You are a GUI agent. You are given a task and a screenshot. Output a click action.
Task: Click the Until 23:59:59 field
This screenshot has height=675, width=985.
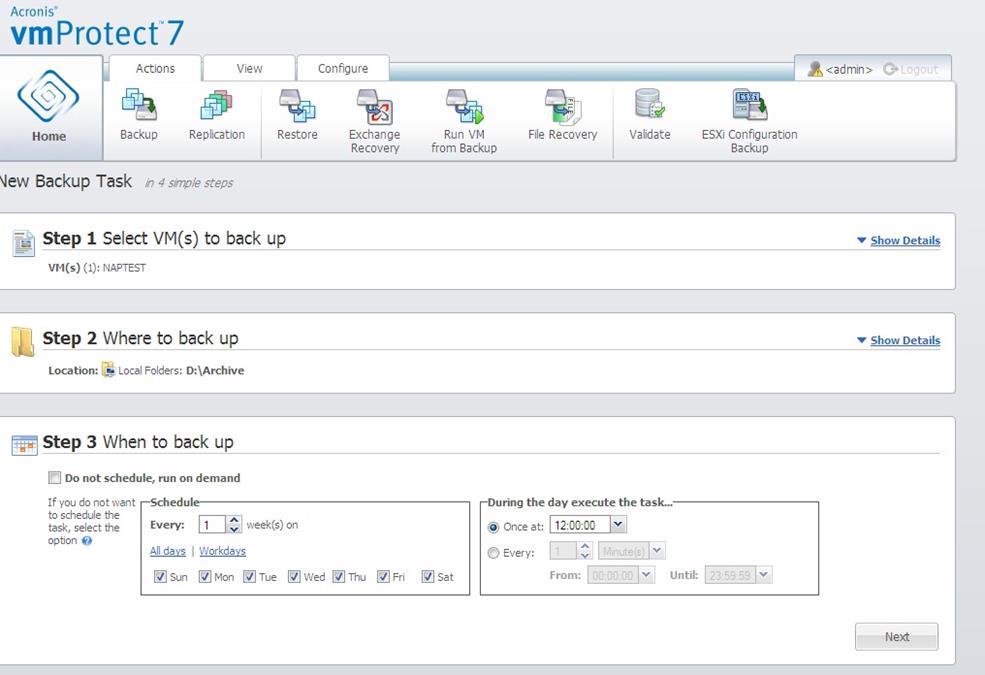[731, 575]
